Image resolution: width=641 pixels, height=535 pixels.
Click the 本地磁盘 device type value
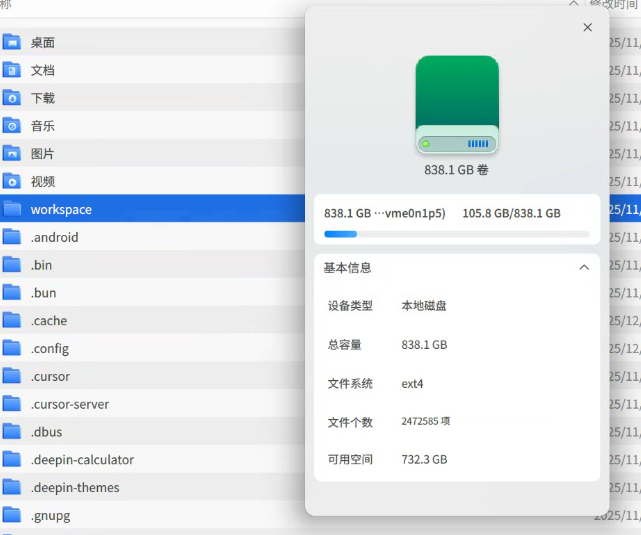coord(424,305)
